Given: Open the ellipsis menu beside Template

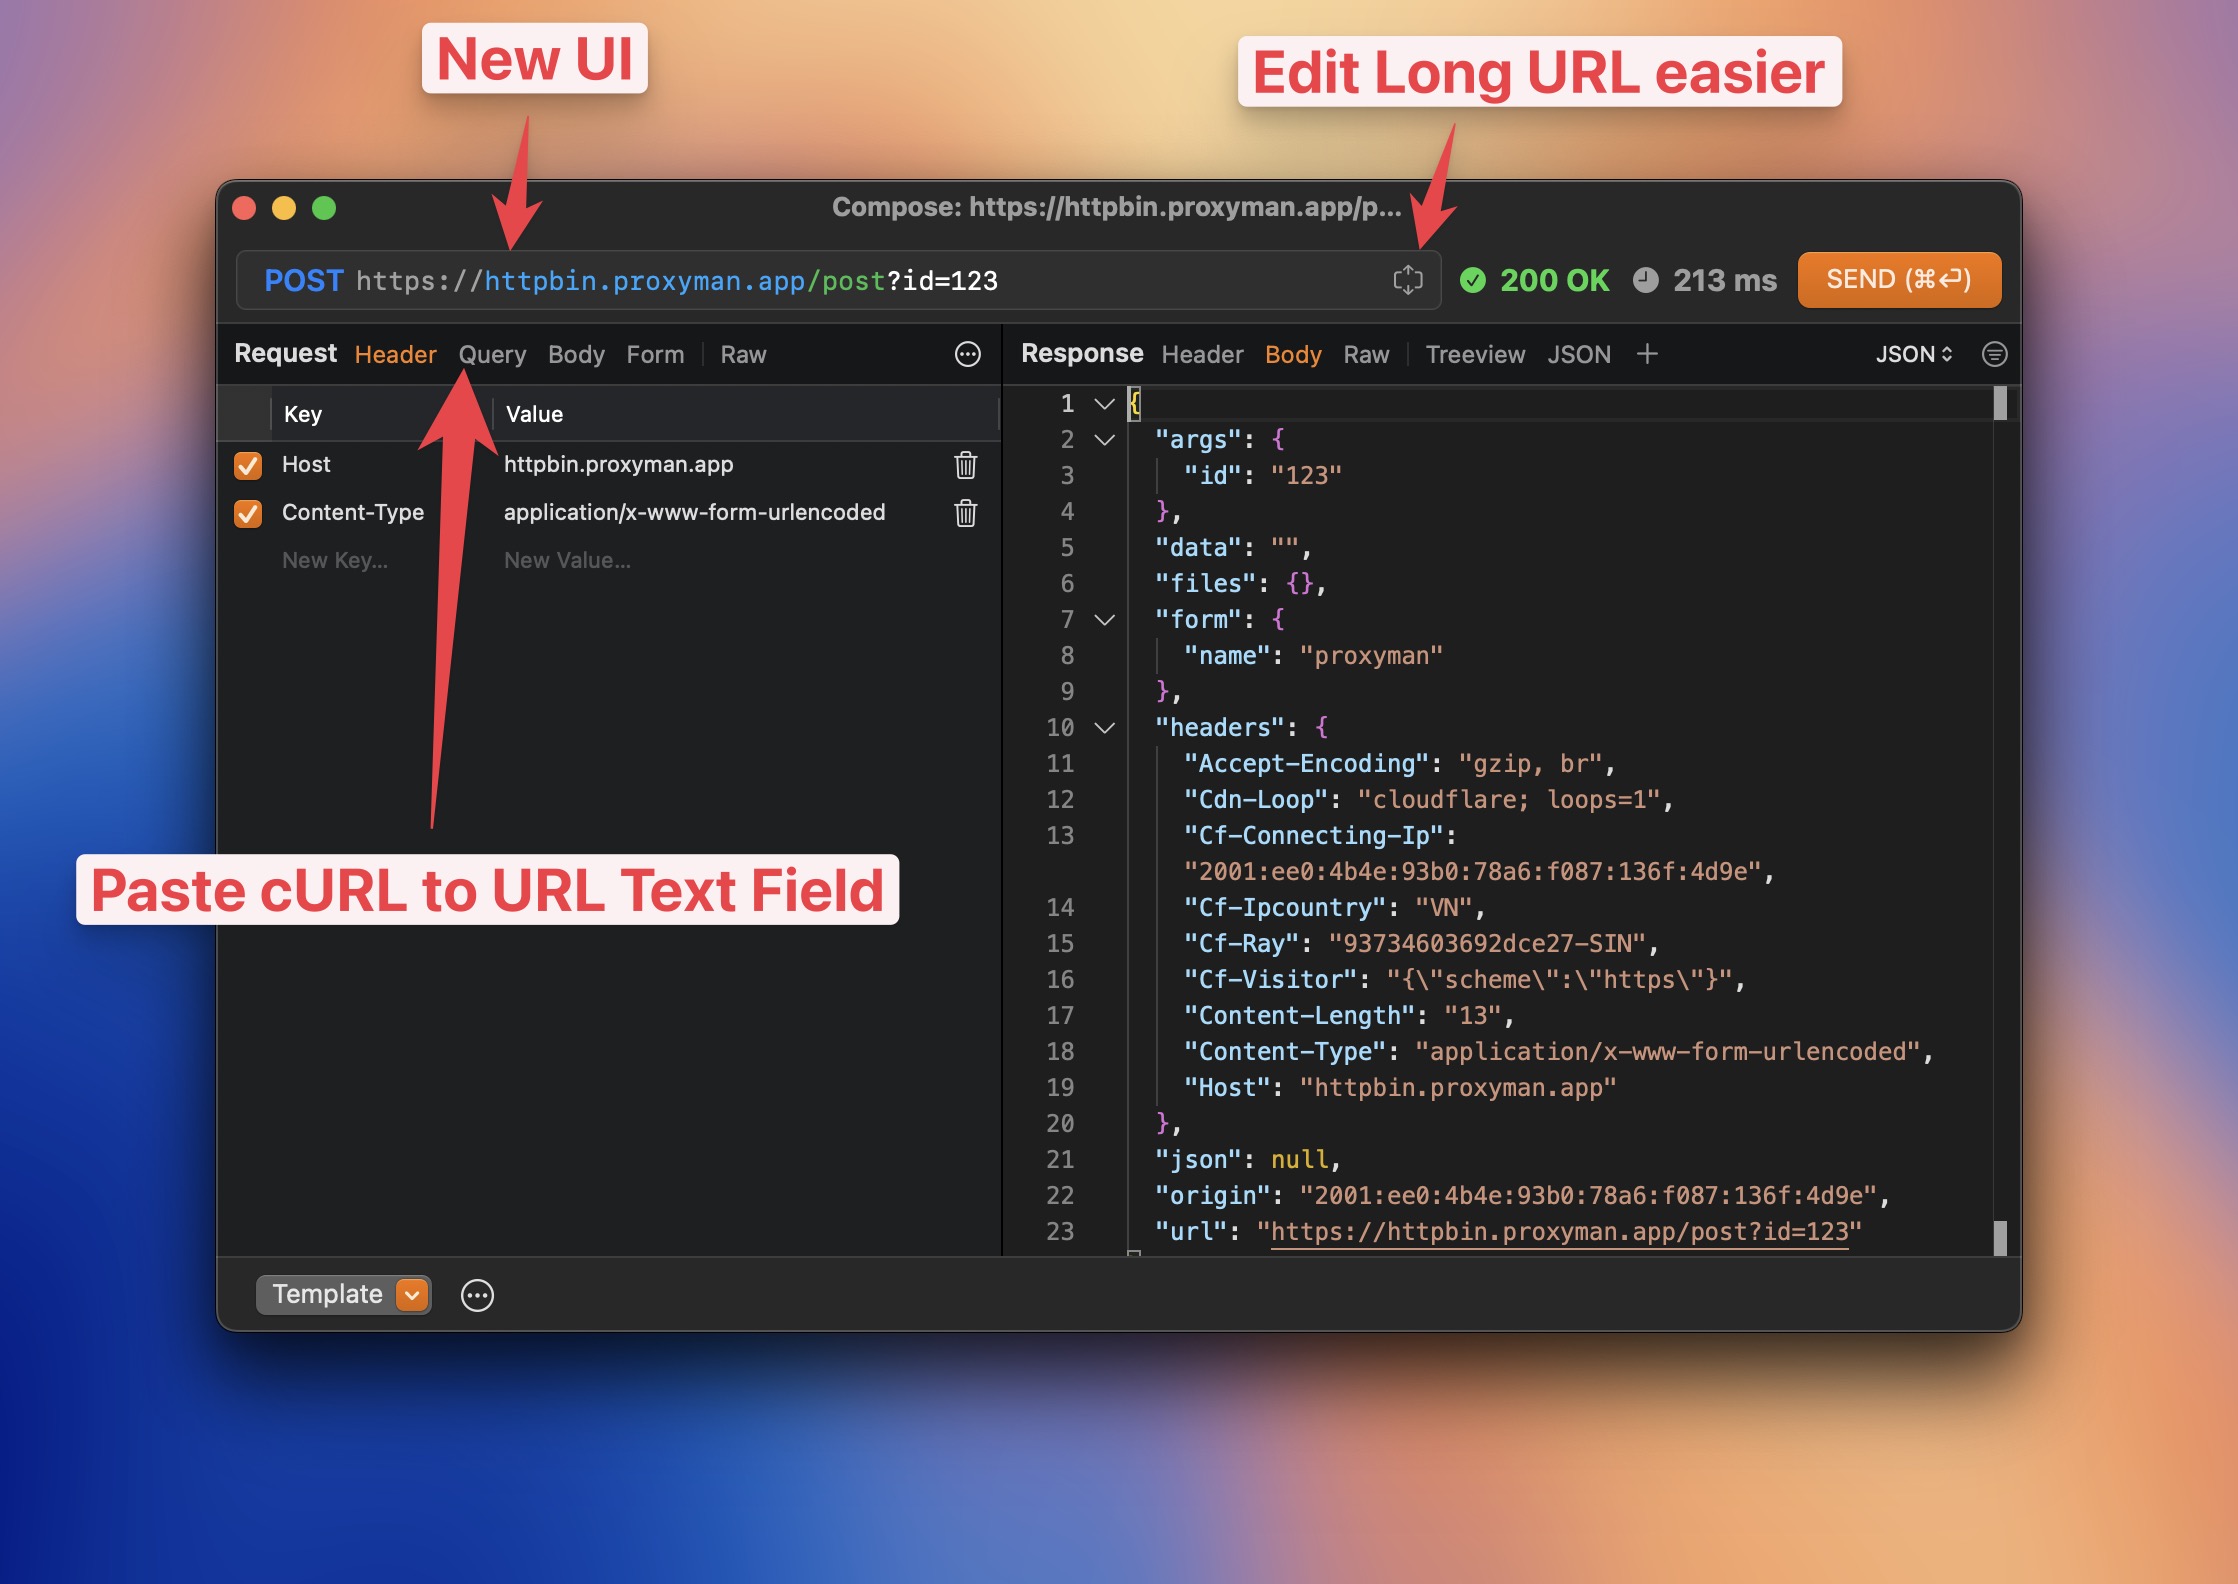Looking at the screenshot, I should point(477,1295).
